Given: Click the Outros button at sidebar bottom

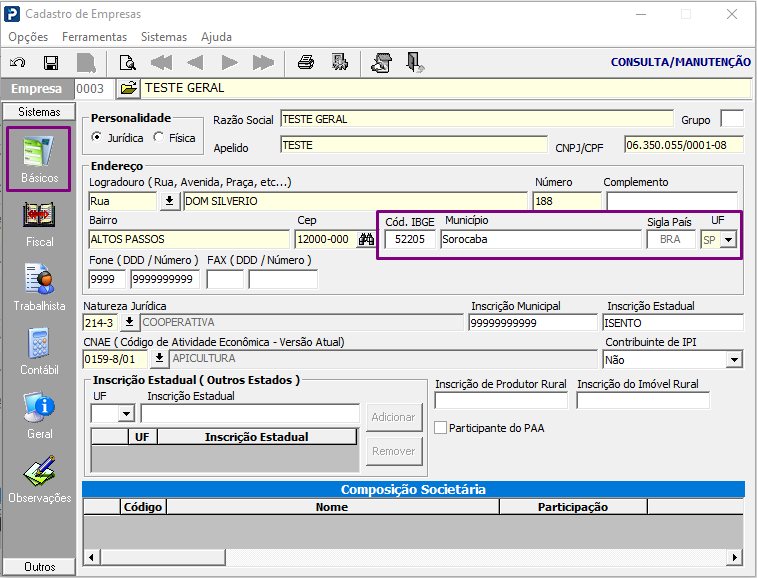Looking at the screenshot, I should pos(39,566).
